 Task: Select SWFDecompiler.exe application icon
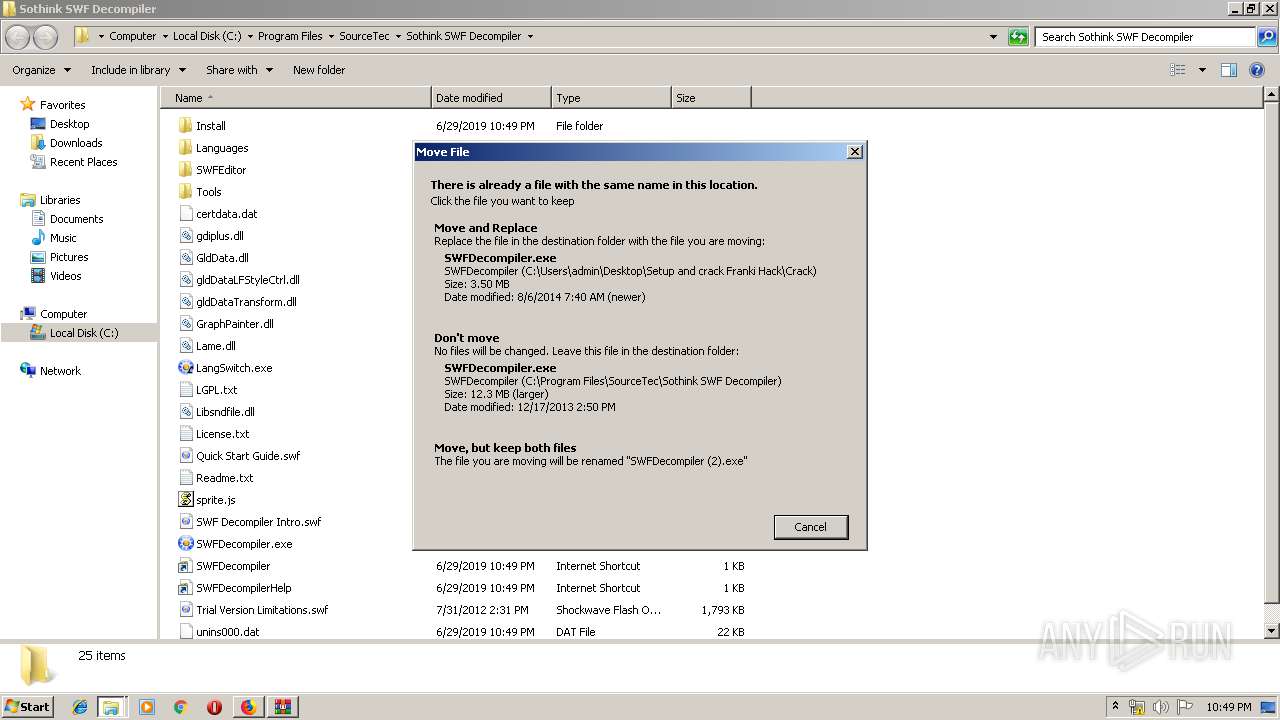pyautogui.click(x=185, y=544)
